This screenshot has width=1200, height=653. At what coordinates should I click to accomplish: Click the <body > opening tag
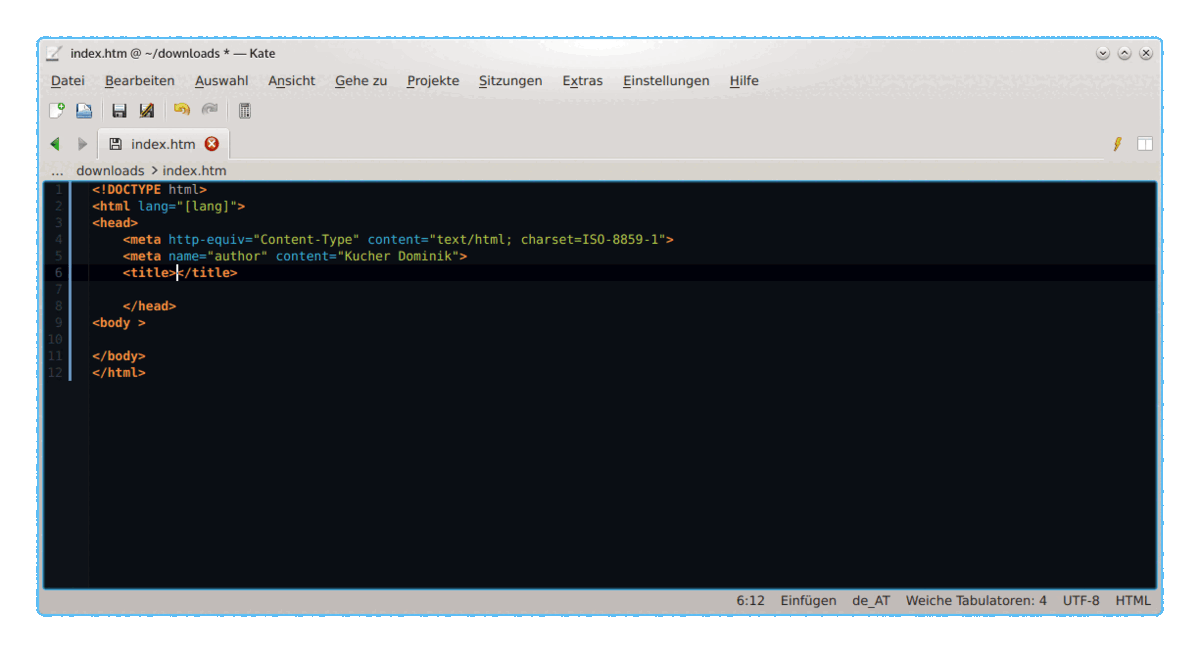coord(119,322)
